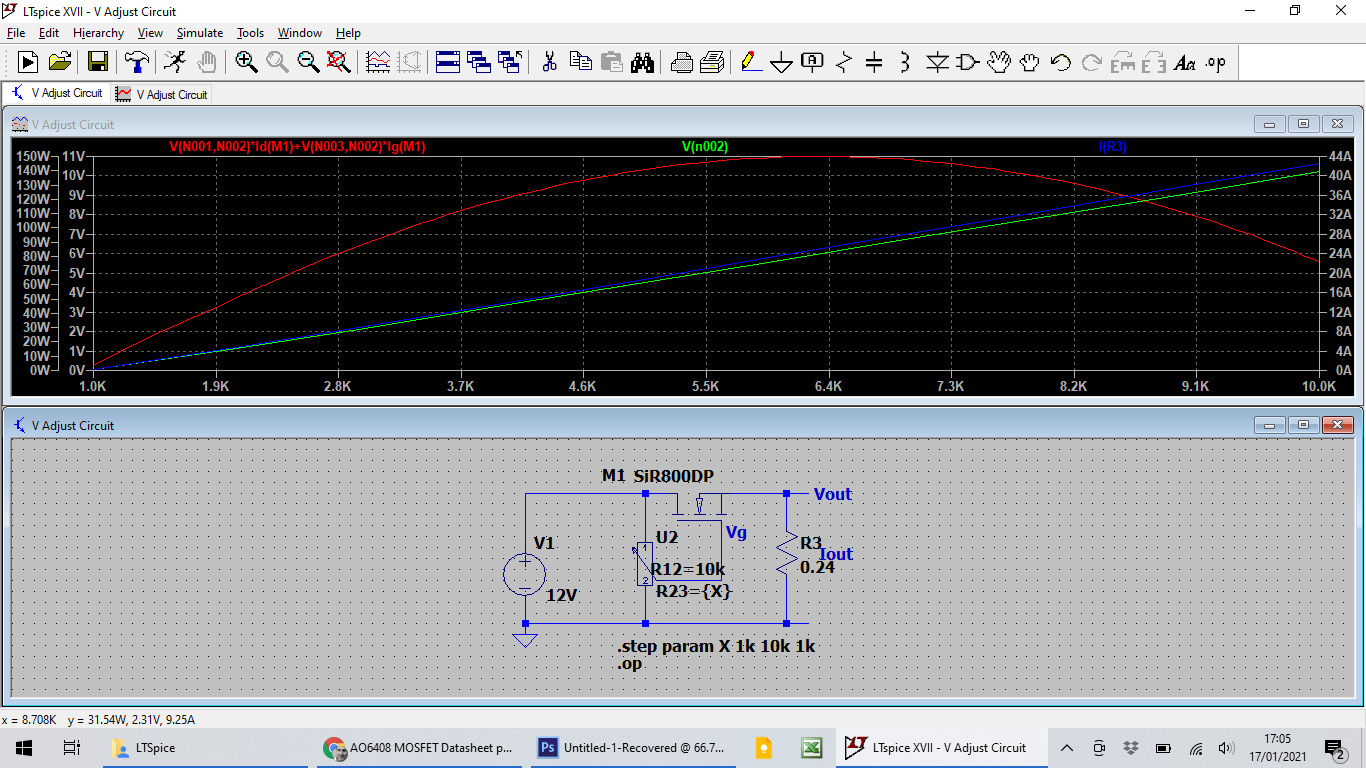Switch to the schematic V Adjust Circuit tab
This screenshot has height=768, width=1366.
click(x=57, y=93)
